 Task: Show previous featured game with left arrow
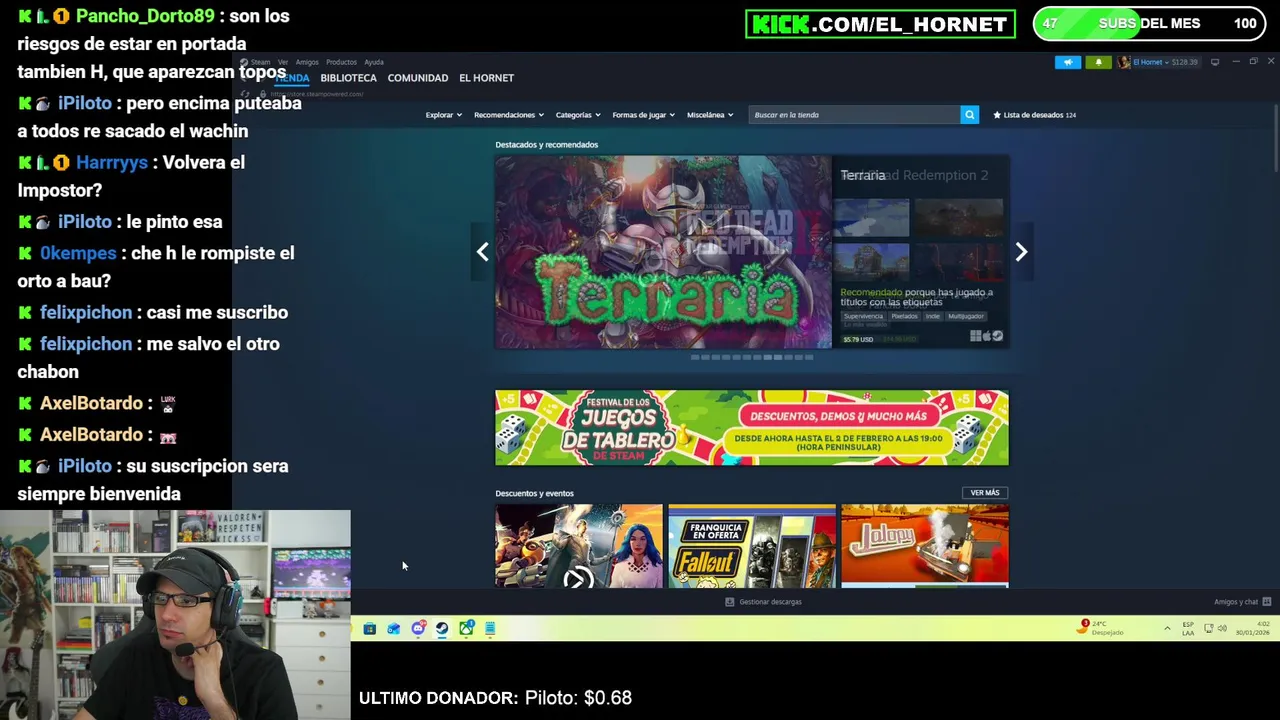coord(482,252)
